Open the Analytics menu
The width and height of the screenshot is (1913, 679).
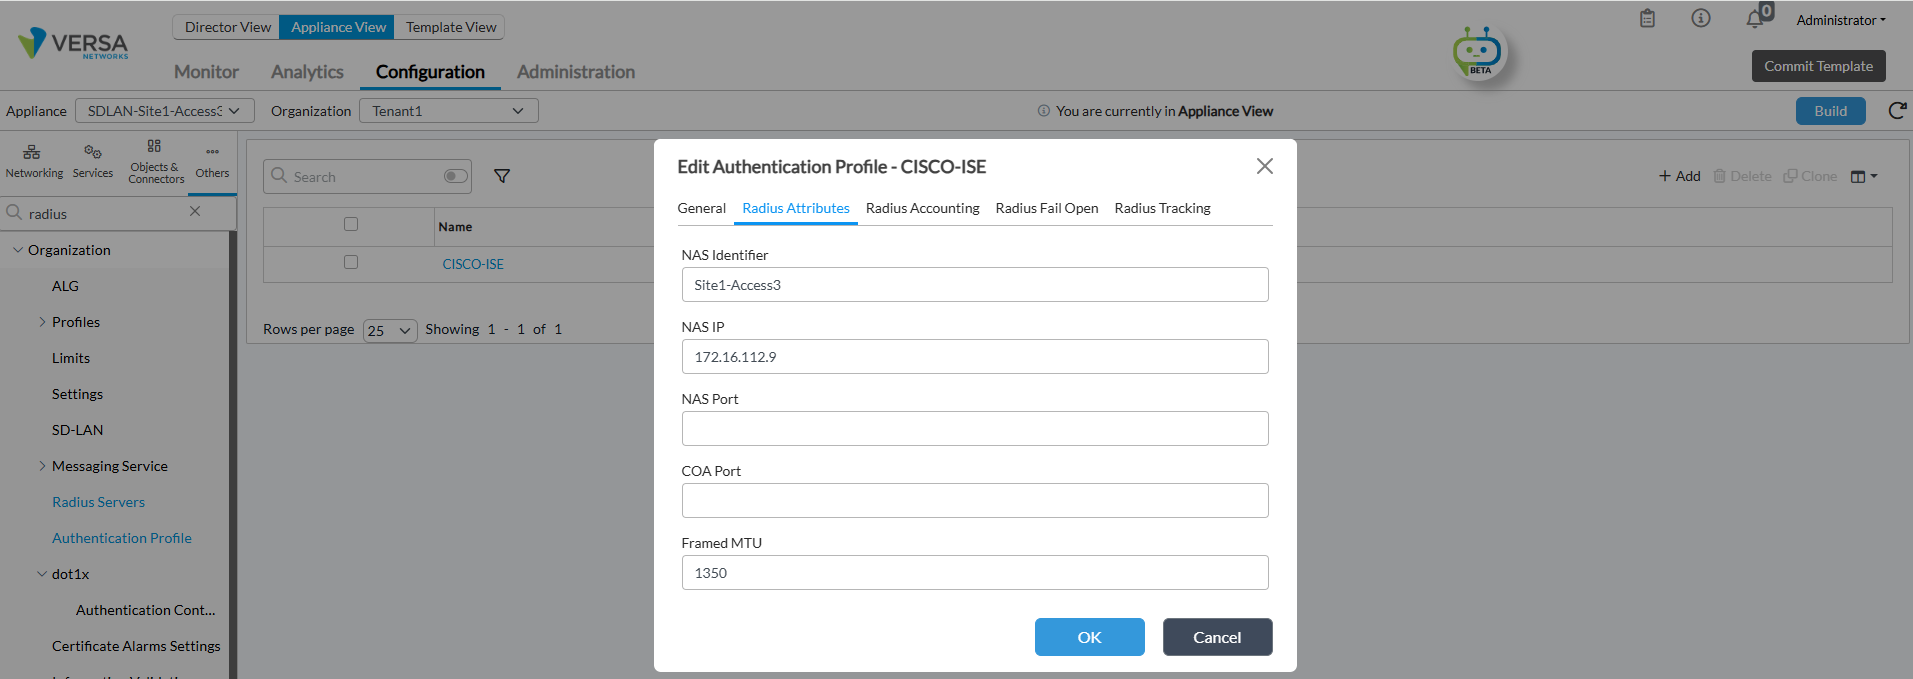[307, 72]
